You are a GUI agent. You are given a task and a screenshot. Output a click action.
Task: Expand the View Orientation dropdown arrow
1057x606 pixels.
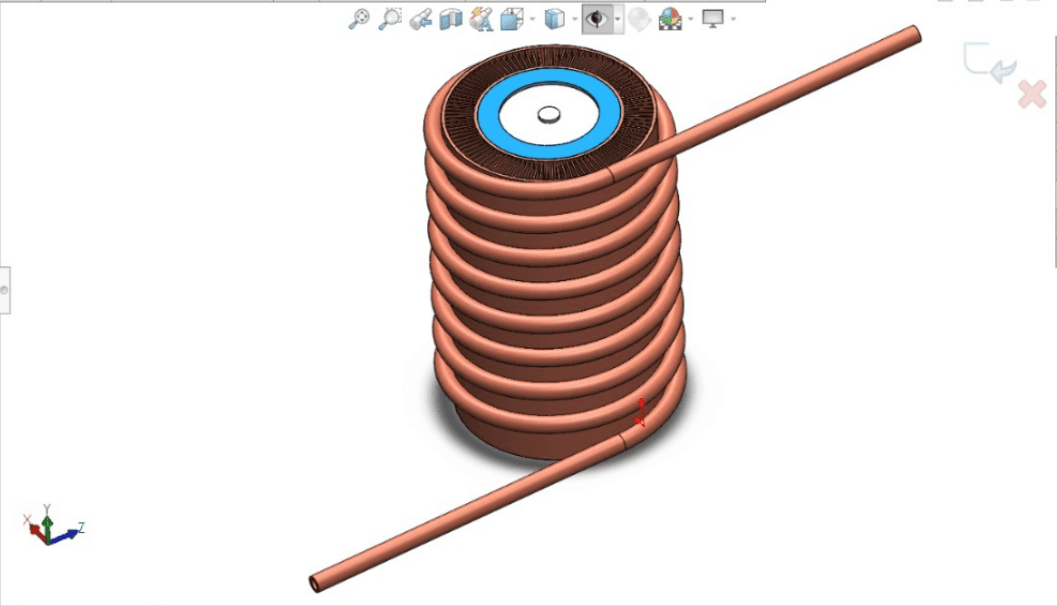pyautogui.click(x=533, y=19)
